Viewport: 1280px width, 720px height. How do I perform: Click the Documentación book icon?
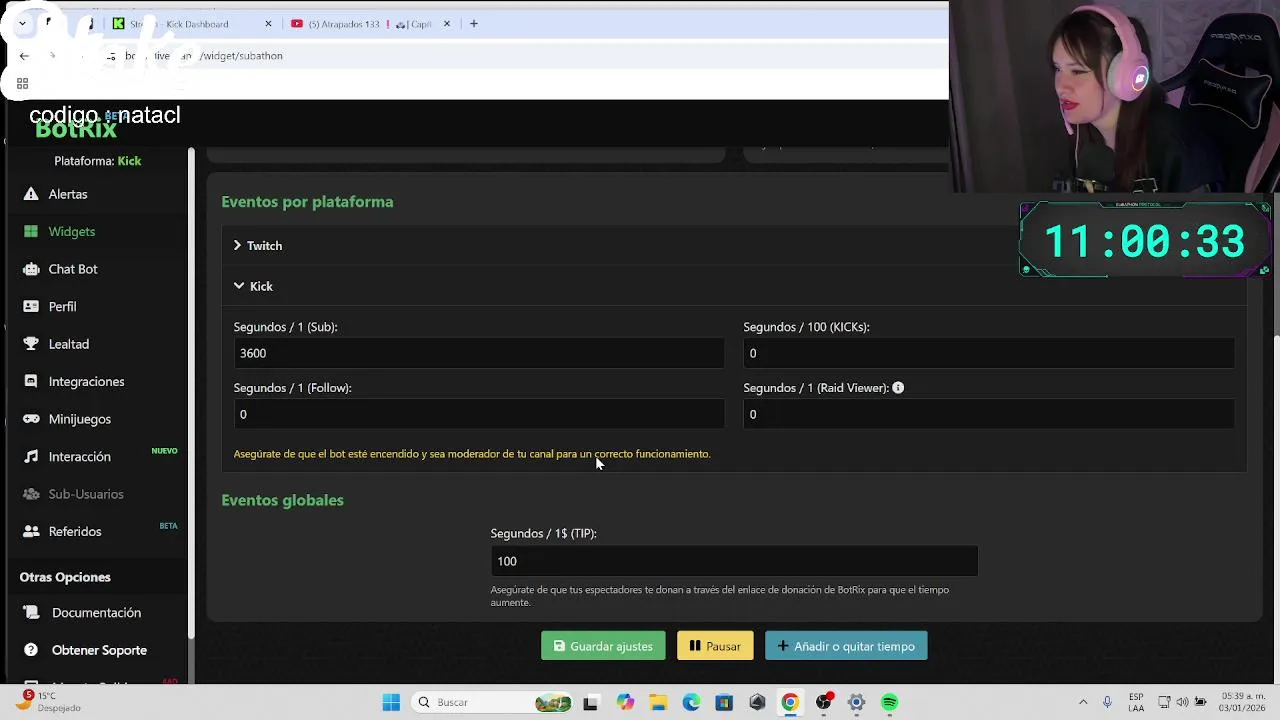pyautogui.click(x=31, y=613)
